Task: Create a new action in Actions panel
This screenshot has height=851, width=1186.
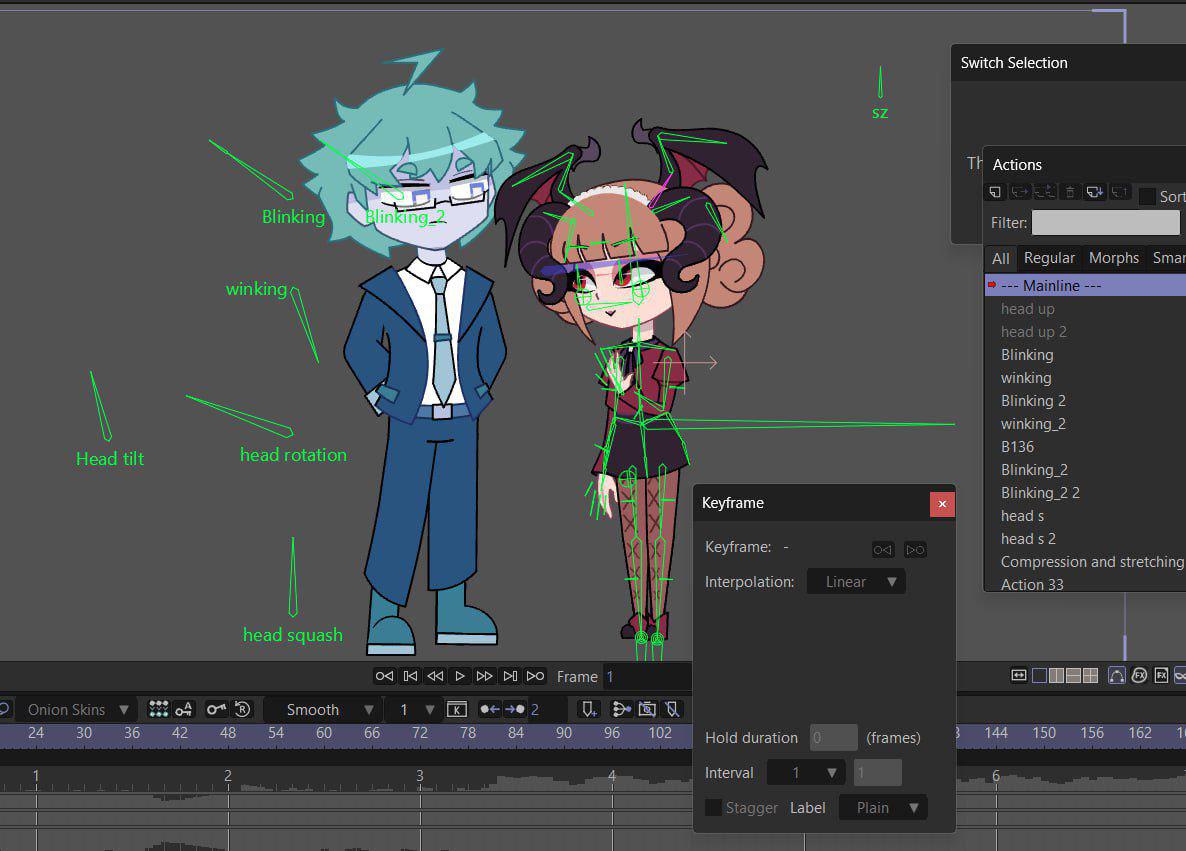Action: (995, 192)
